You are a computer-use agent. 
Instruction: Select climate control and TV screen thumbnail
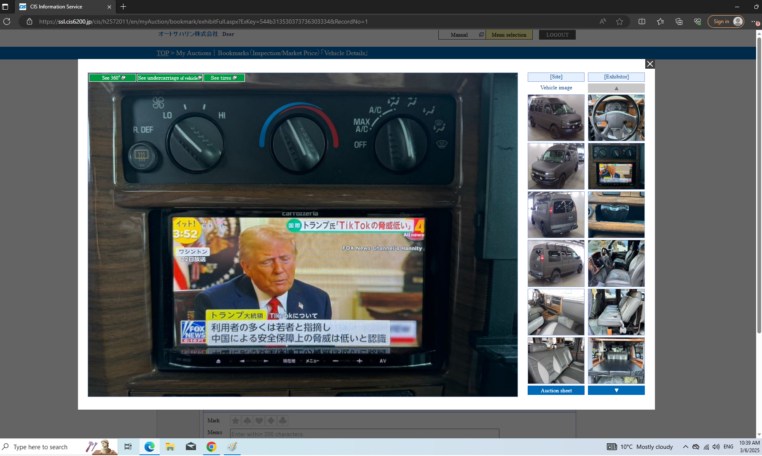616,166
